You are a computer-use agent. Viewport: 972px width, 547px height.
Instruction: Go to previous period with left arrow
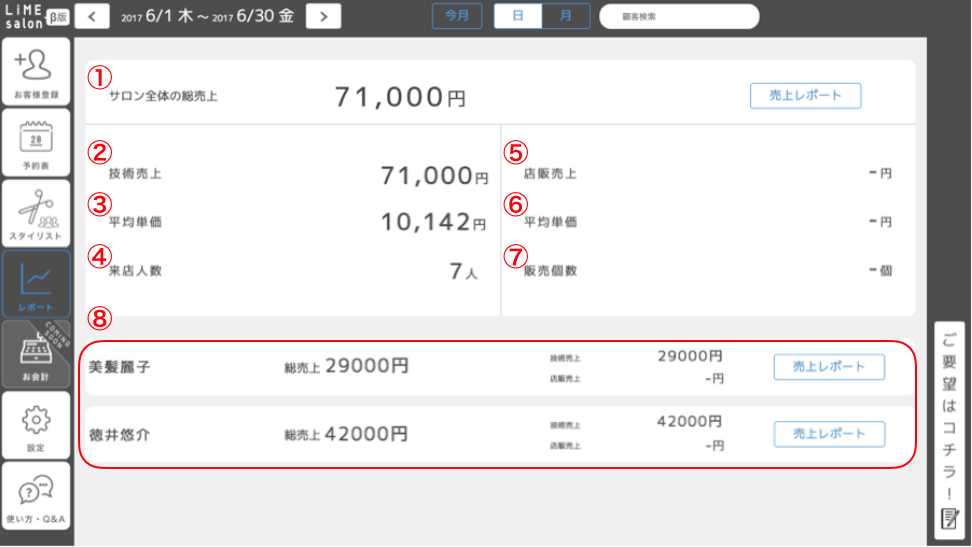(x=92, y=17)
